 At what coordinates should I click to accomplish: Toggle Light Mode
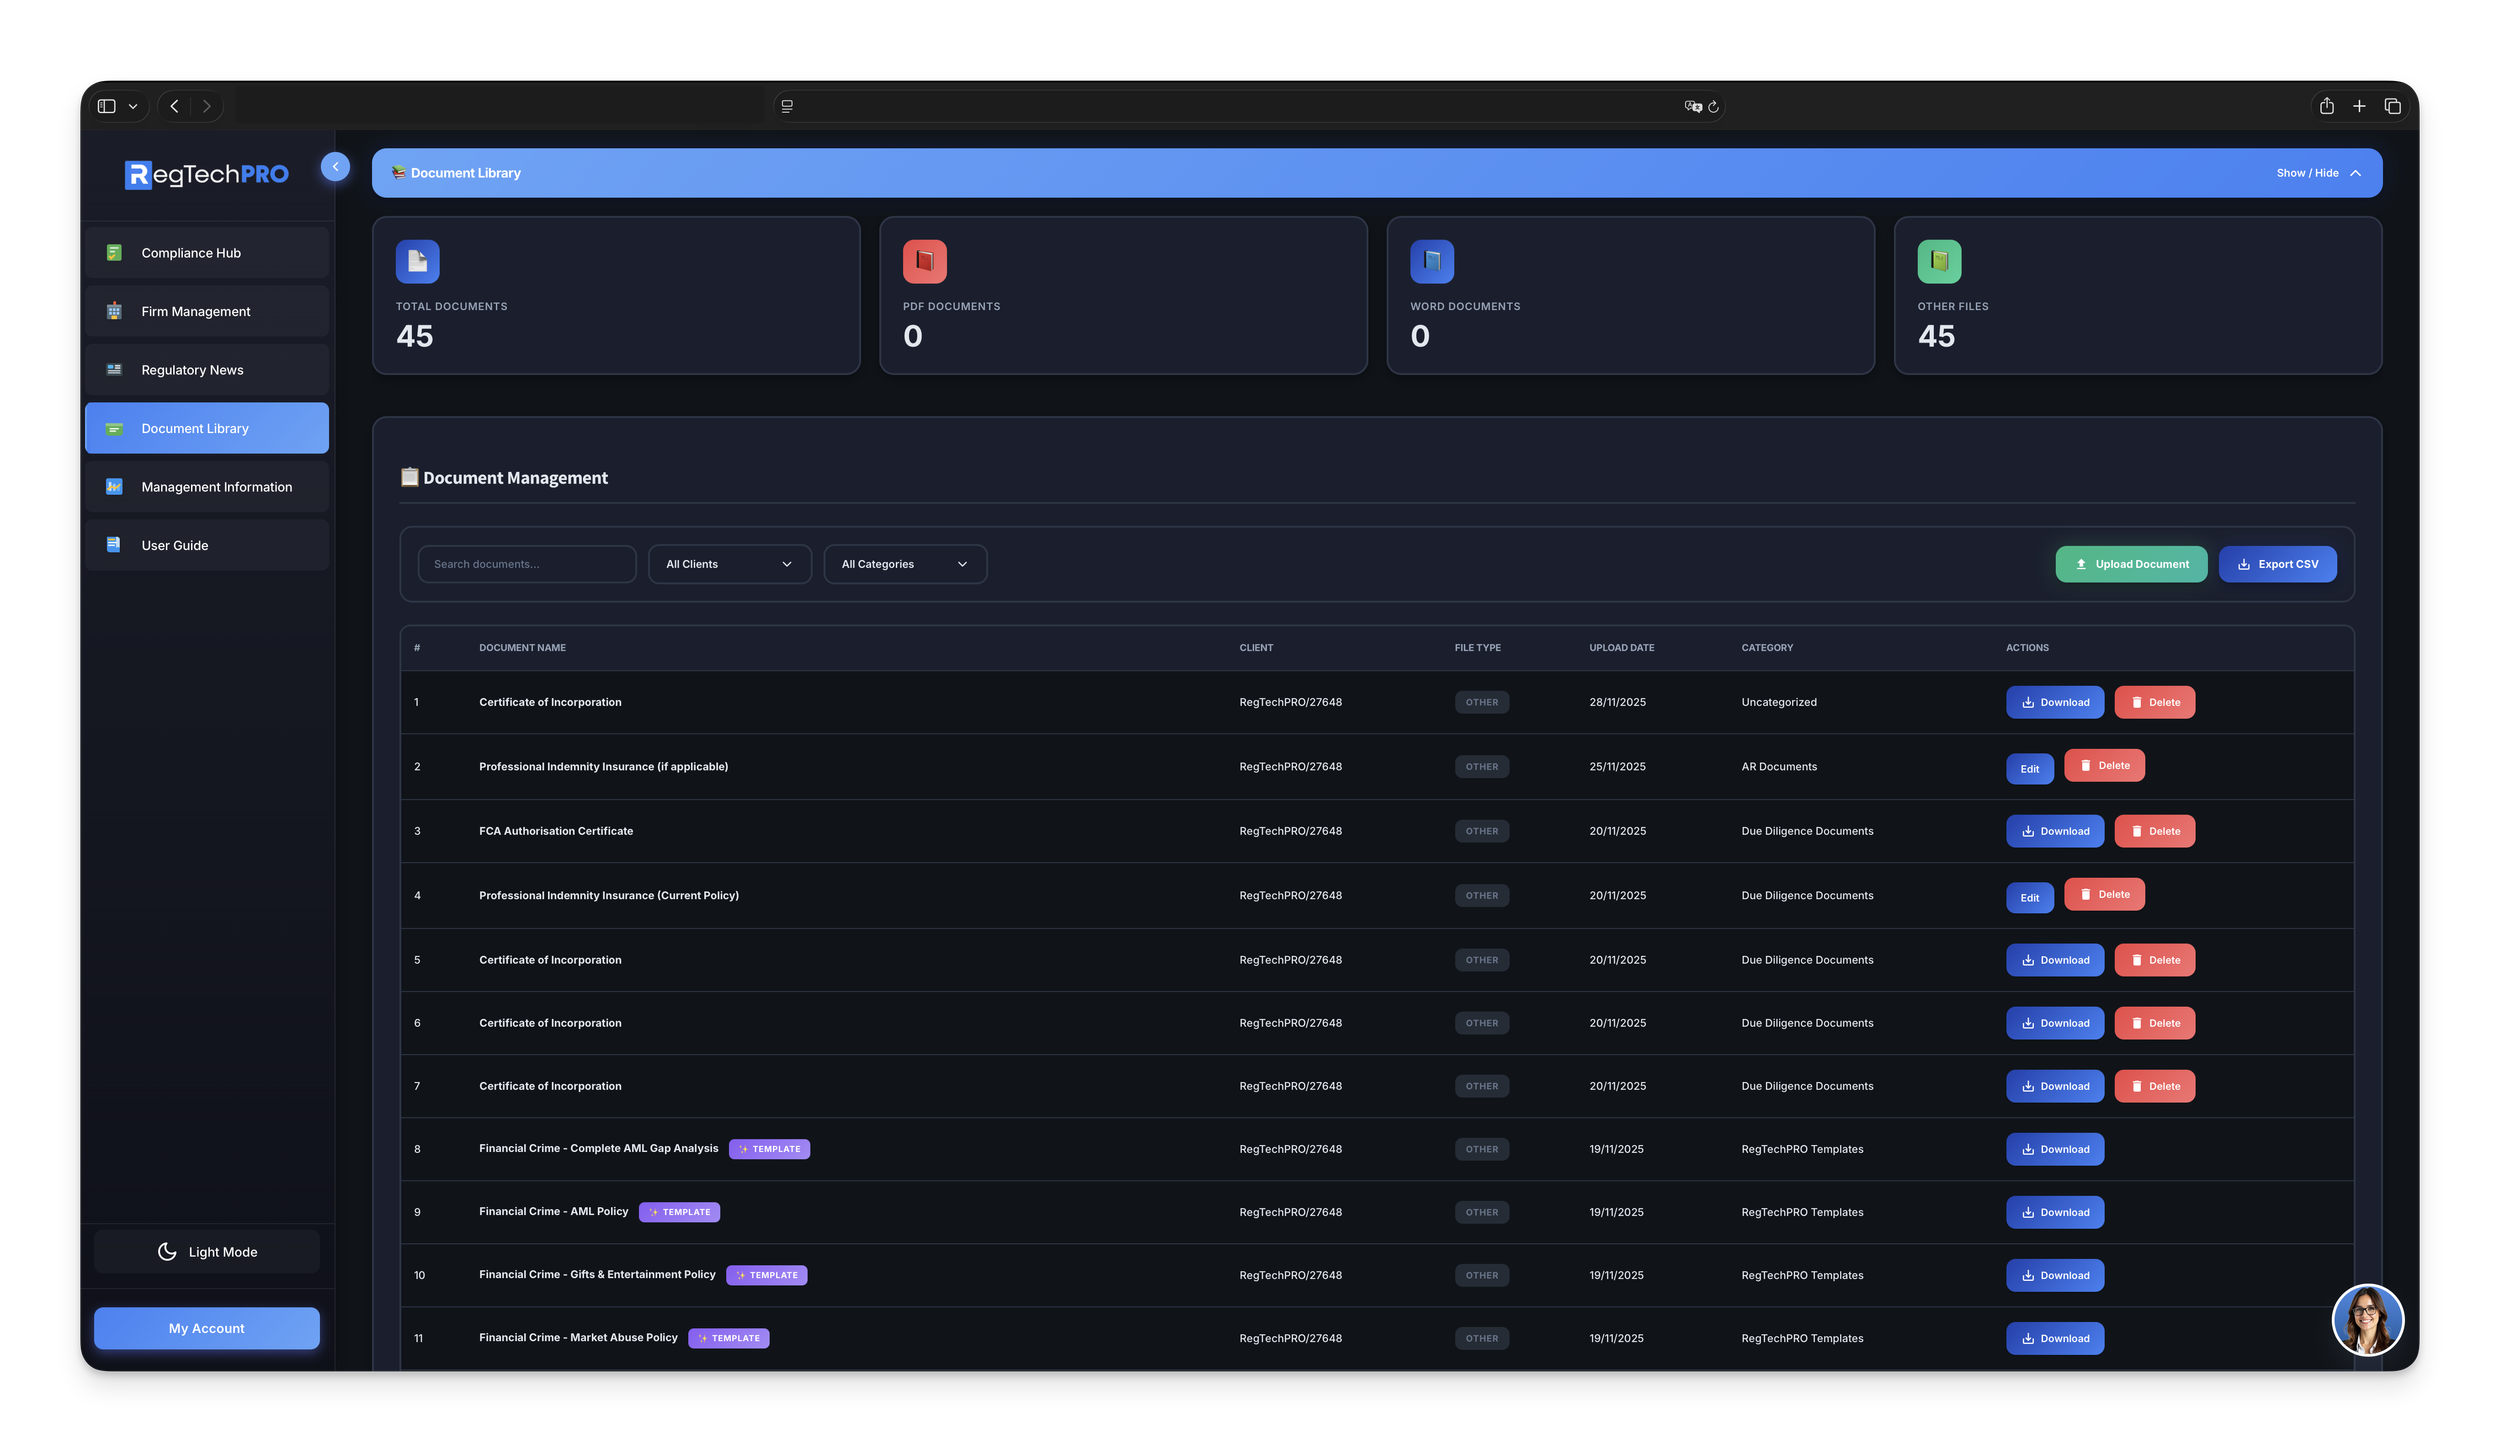(207, 1251)
